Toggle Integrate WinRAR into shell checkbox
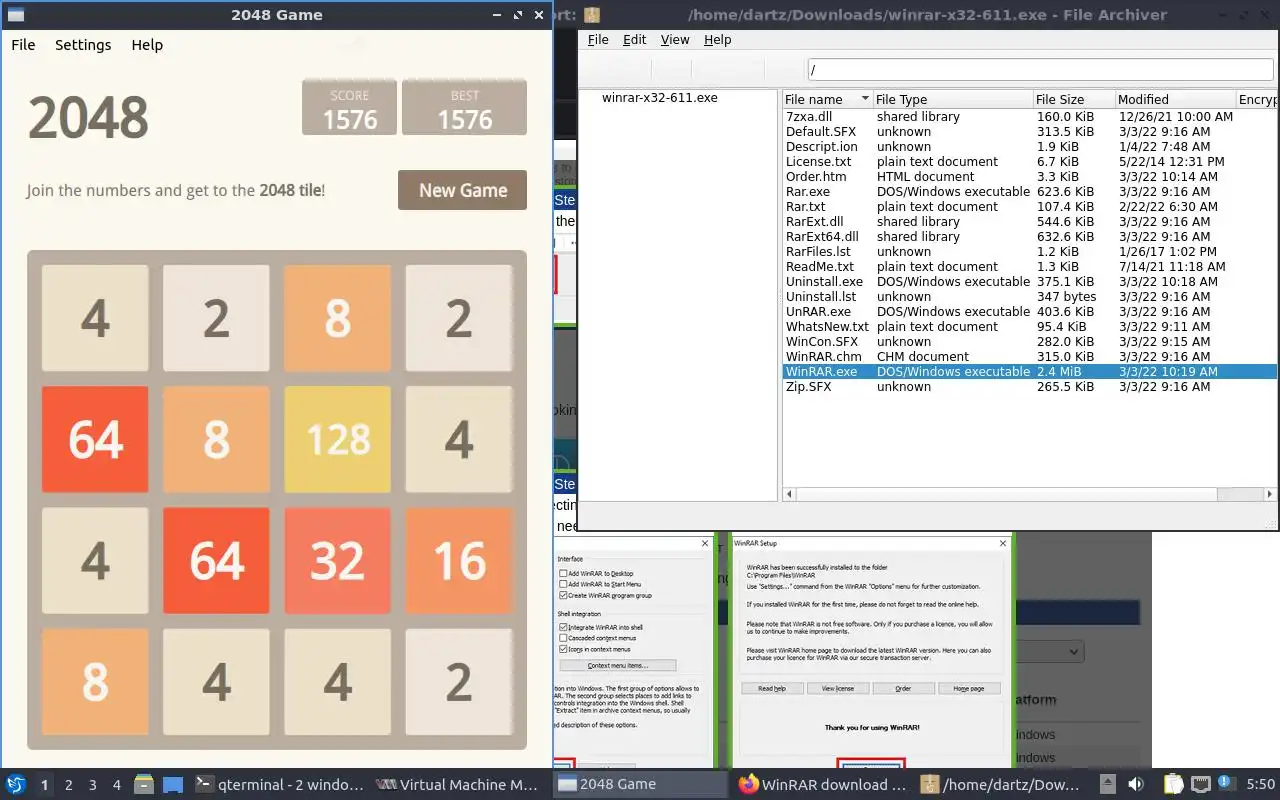Image resolution: width=1280 pixels, height=800 pixels. [564, 627]
